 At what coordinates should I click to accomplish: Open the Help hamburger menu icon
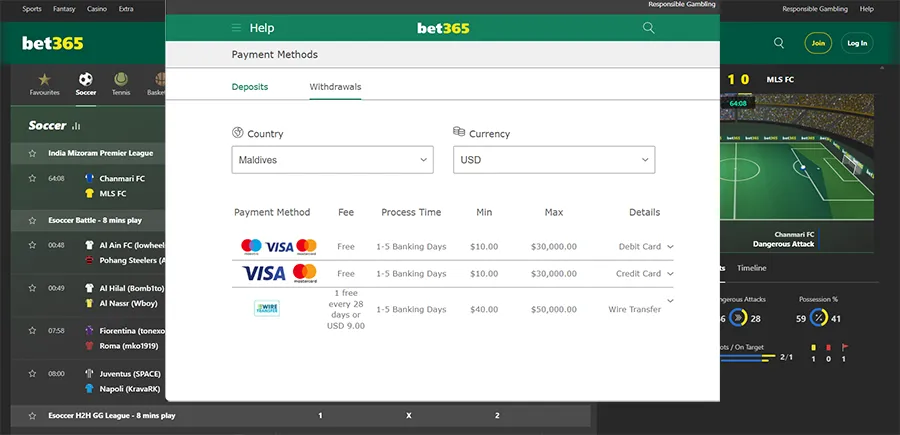(x=236, y=28)
